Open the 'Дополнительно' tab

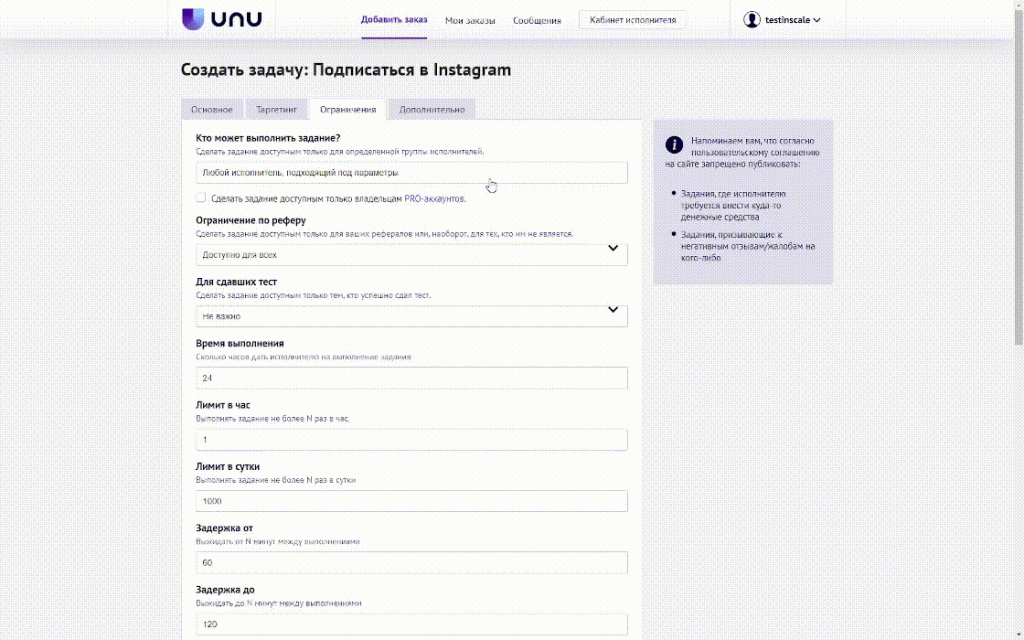click(432, 109)
